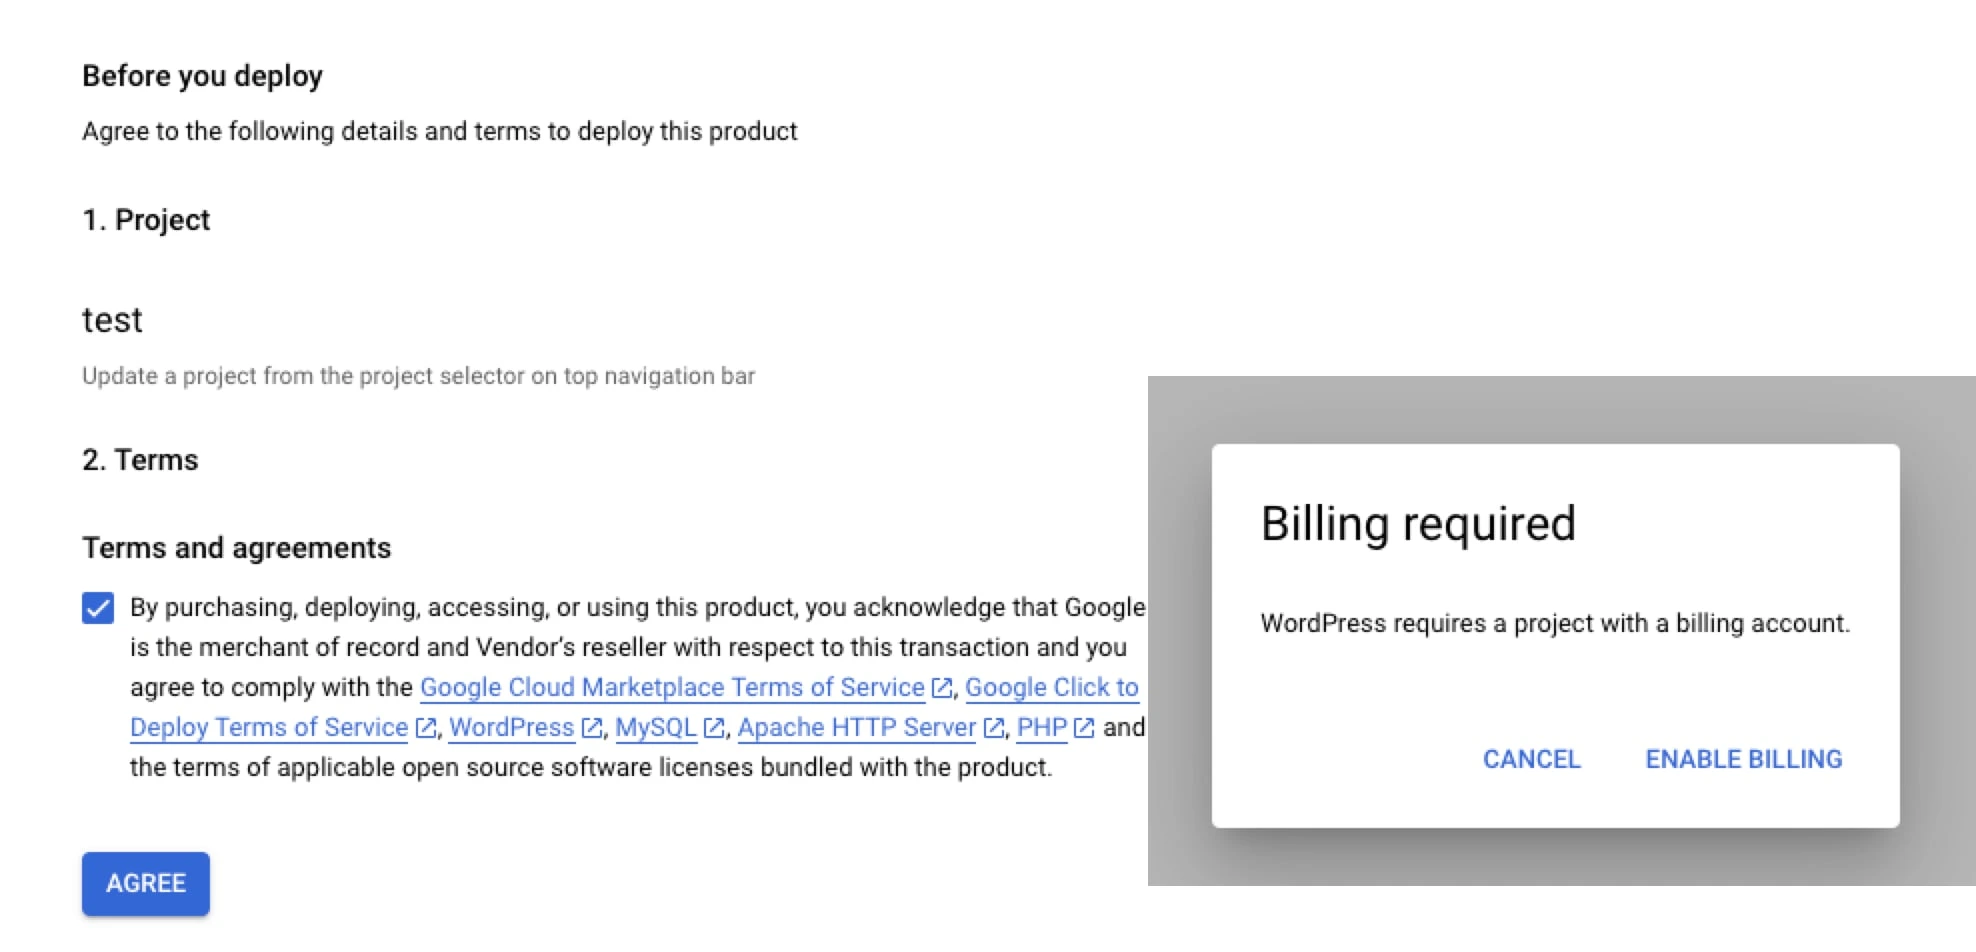Open Google Click to Deploy Terms link
Viewport: 1976px width, 952px height.
(1052, 688)
